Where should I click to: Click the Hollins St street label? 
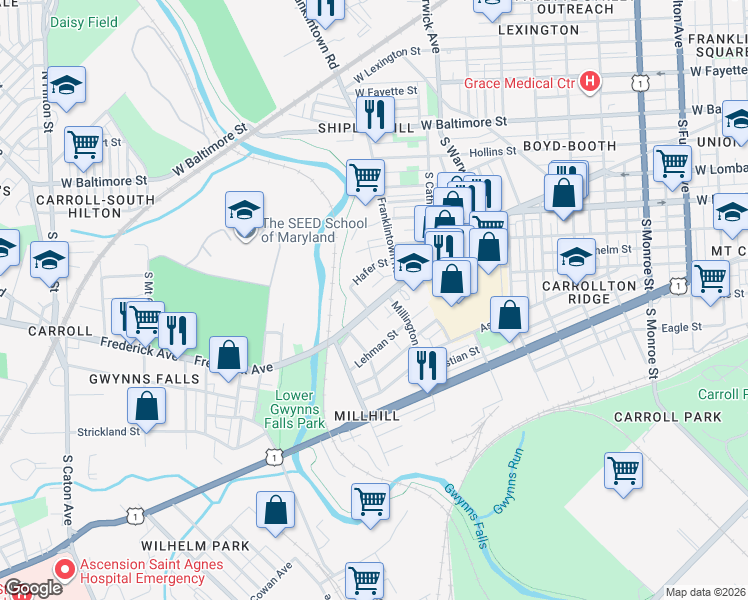pos(493,152)
